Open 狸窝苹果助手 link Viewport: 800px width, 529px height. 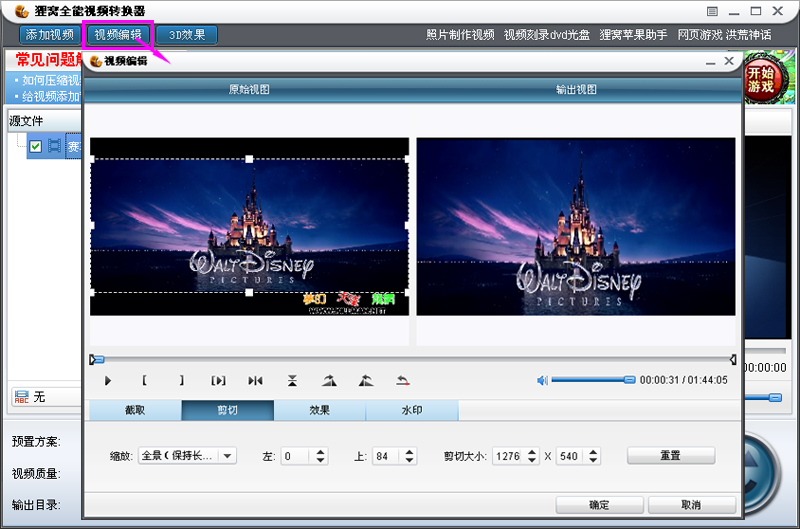pyautogui.click(x=633, y=35)
